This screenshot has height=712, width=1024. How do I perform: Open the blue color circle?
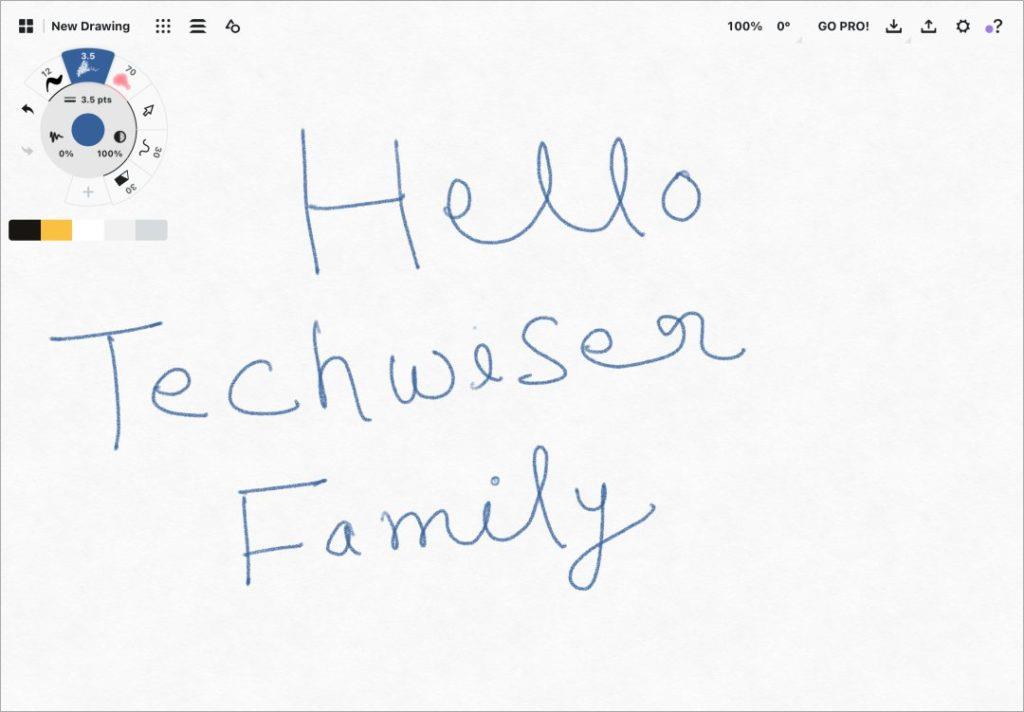88,130
